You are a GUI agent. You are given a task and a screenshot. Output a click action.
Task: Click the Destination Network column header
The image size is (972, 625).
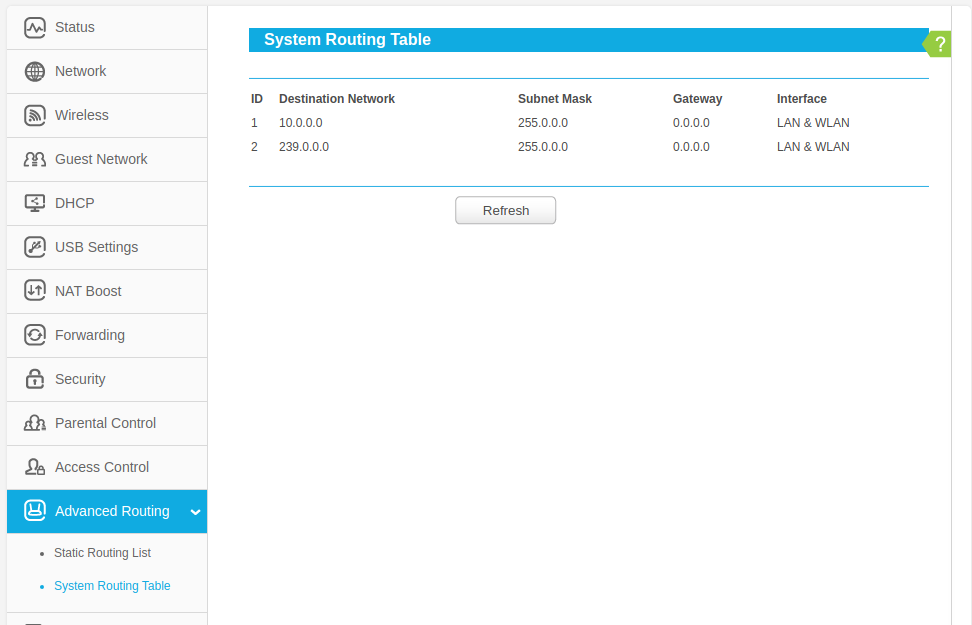coord(337,99)
